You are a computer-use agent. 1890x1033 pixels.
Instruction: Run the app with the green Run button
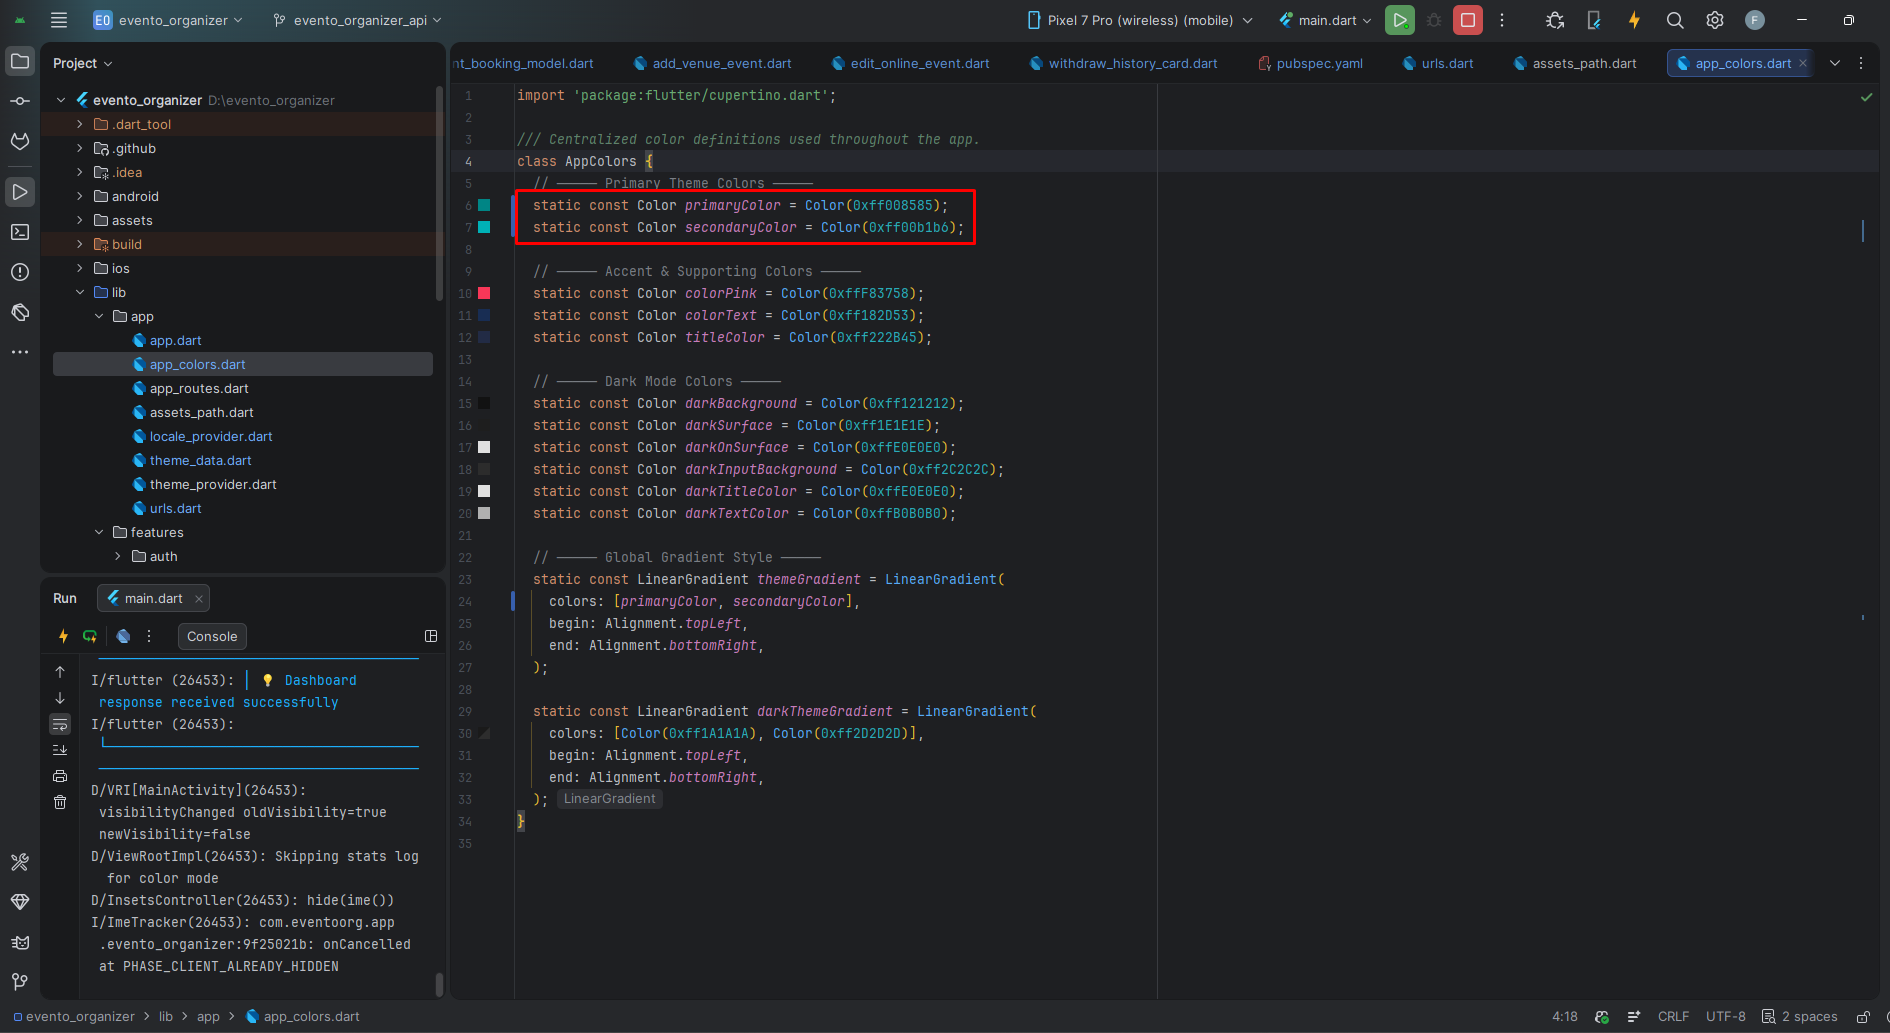tap(1399, 19)
